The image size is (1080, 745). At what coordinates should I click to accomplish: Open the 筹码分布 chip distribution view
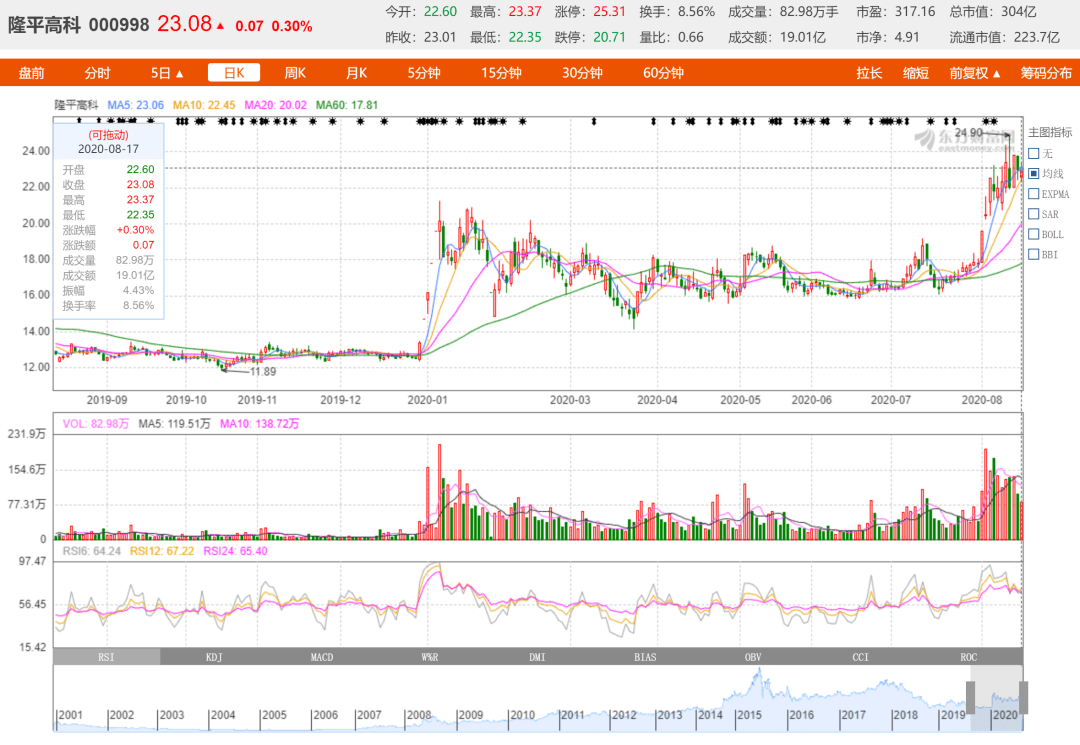pos(1046,73)
